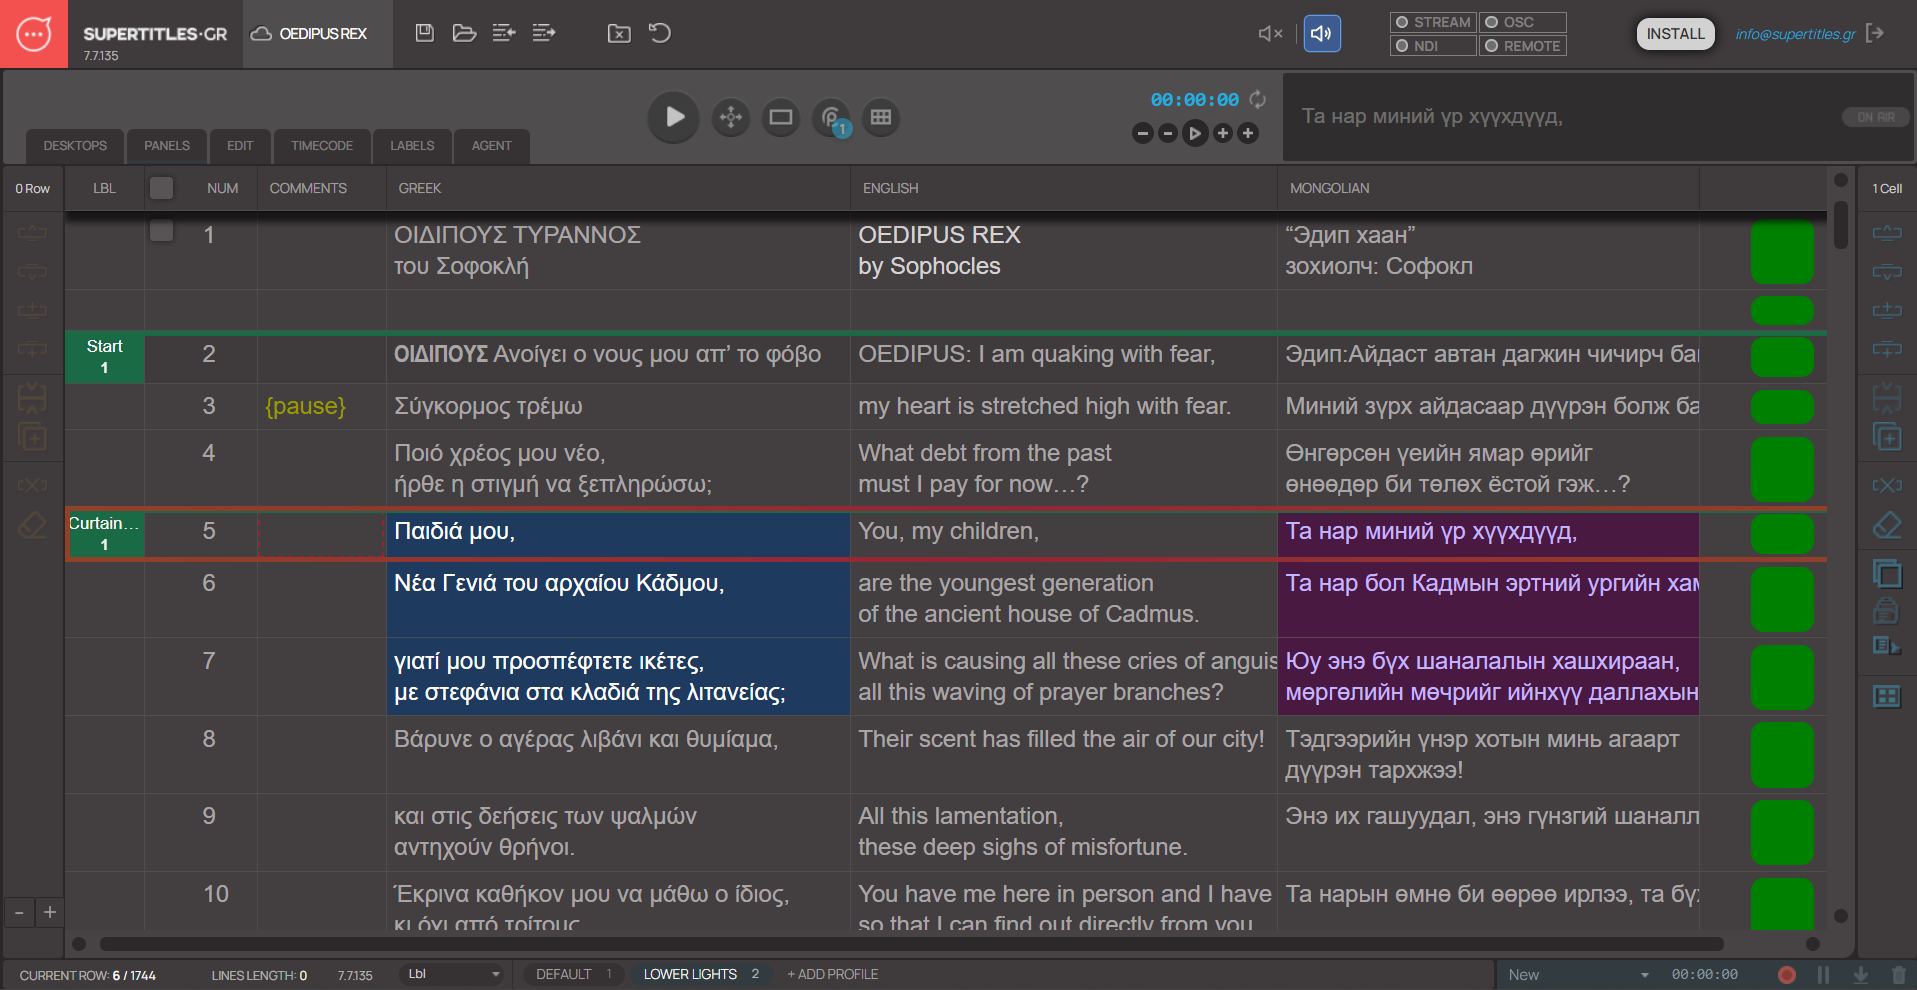Start playback with the play button
The image size is (1917, 990).
[674, 117]
